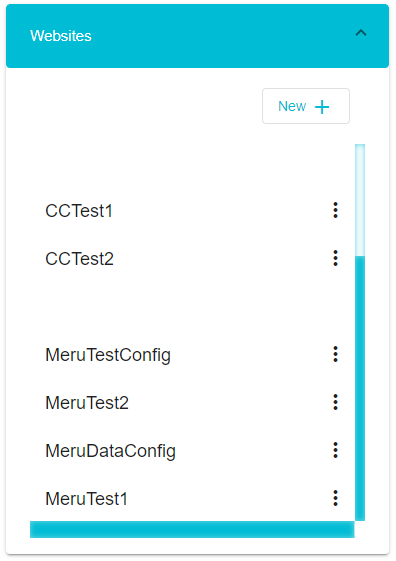
Task: Collapse the Websites panel with chevron
Action: [361, 33]
